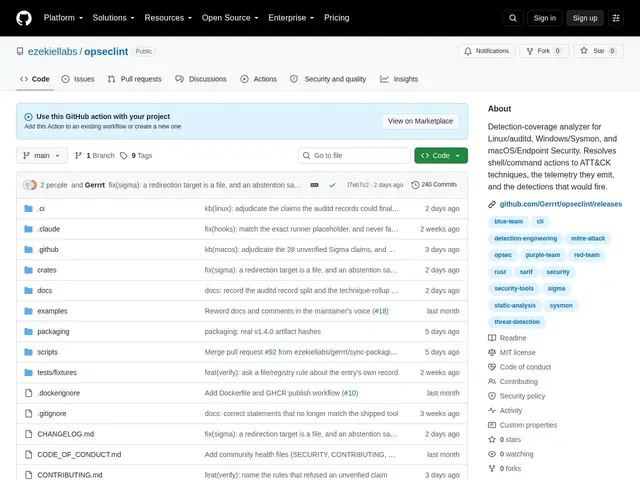Open the ezekiellabs owner link
Viewport: 640px width, 480px height.
coord(52,51)
